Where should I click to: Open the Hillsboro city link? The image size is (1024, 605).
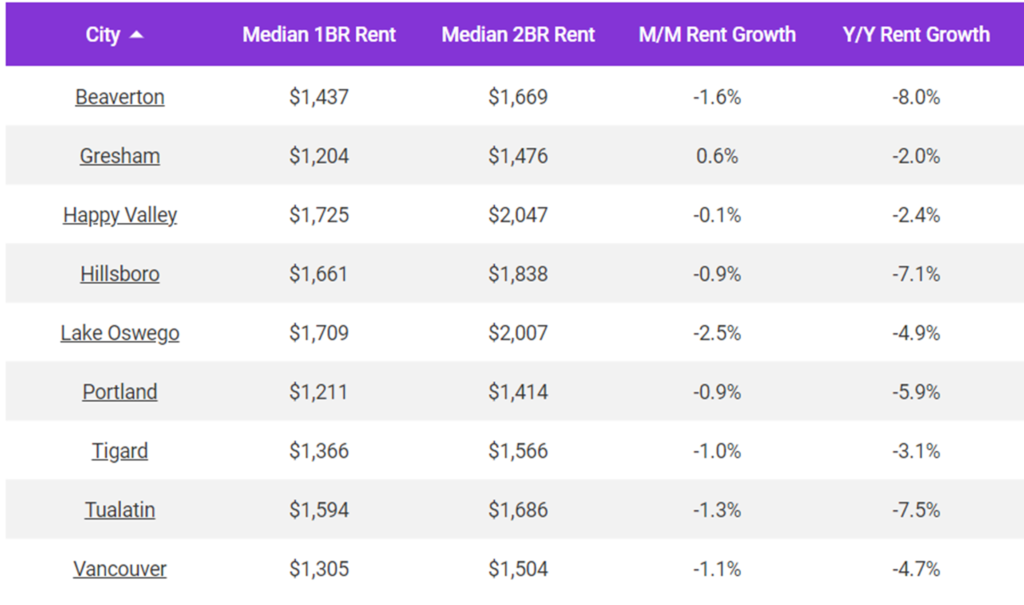(119, 273)
